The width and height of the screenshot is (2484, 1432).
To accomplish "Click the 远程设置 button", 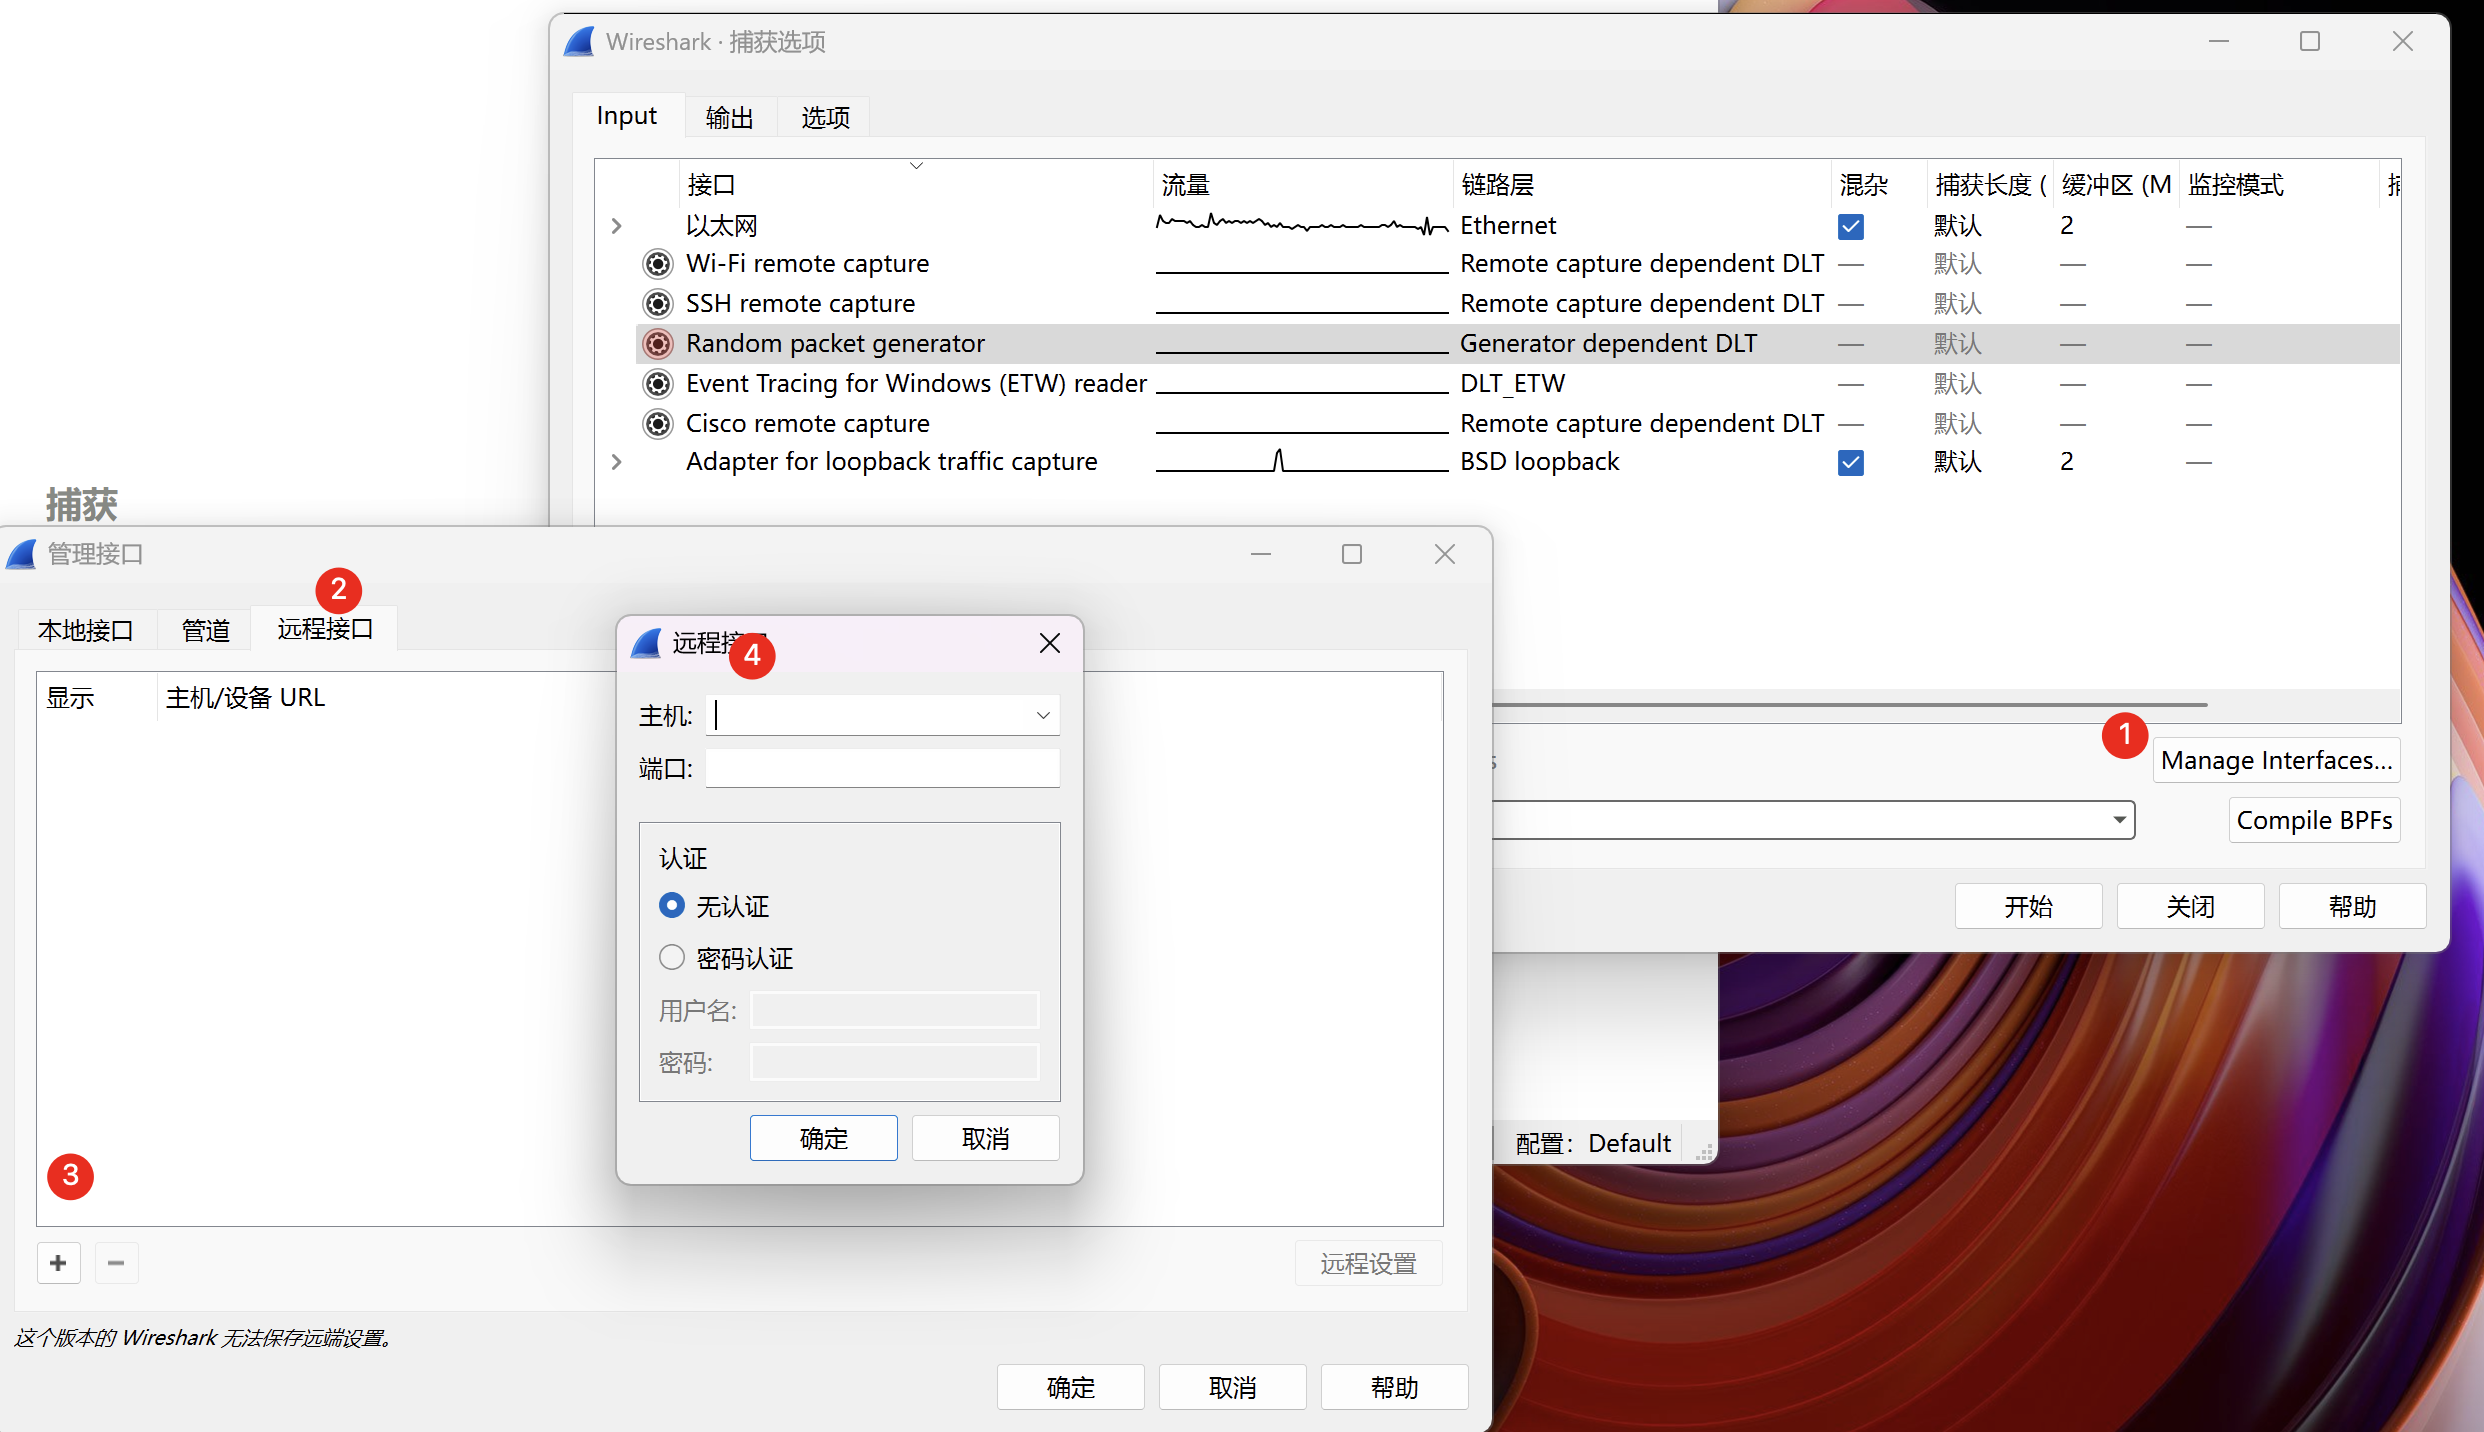I will (x=1369, y=1263).
